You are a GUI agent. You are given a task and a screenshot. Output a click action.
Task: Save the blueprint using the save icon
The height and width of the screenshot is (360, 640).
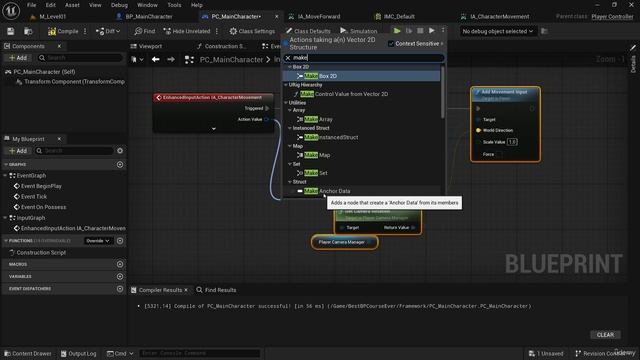pos(11,31)
